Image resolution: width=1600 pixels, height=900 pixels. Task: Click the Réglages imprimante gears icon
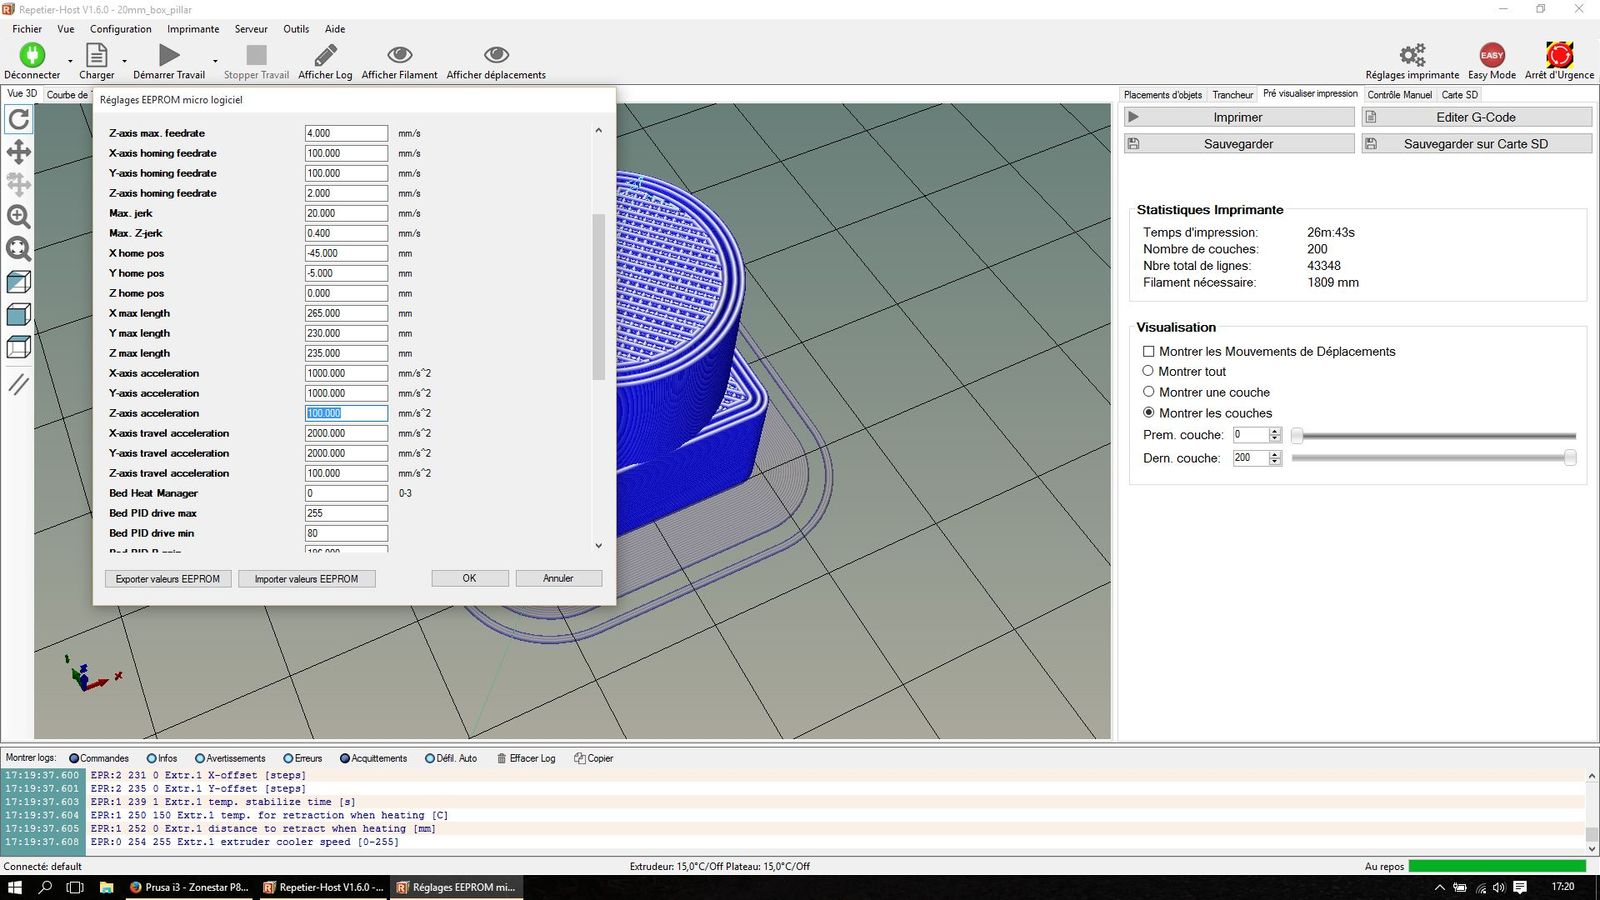point(1412,55)
